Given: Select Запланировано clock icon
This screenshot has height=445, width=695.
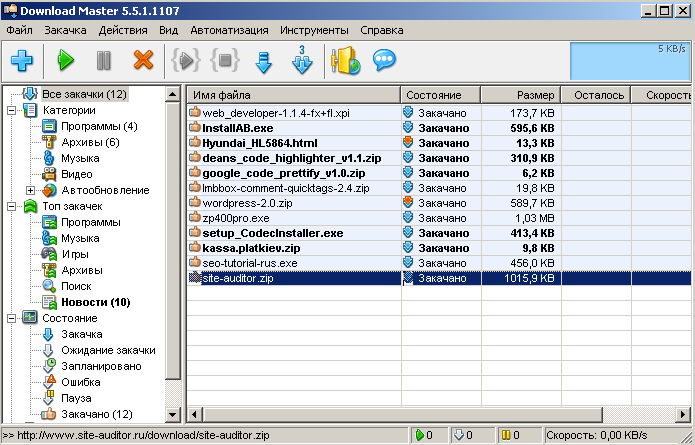Looking at the screenshot, I should coord(49,366).
